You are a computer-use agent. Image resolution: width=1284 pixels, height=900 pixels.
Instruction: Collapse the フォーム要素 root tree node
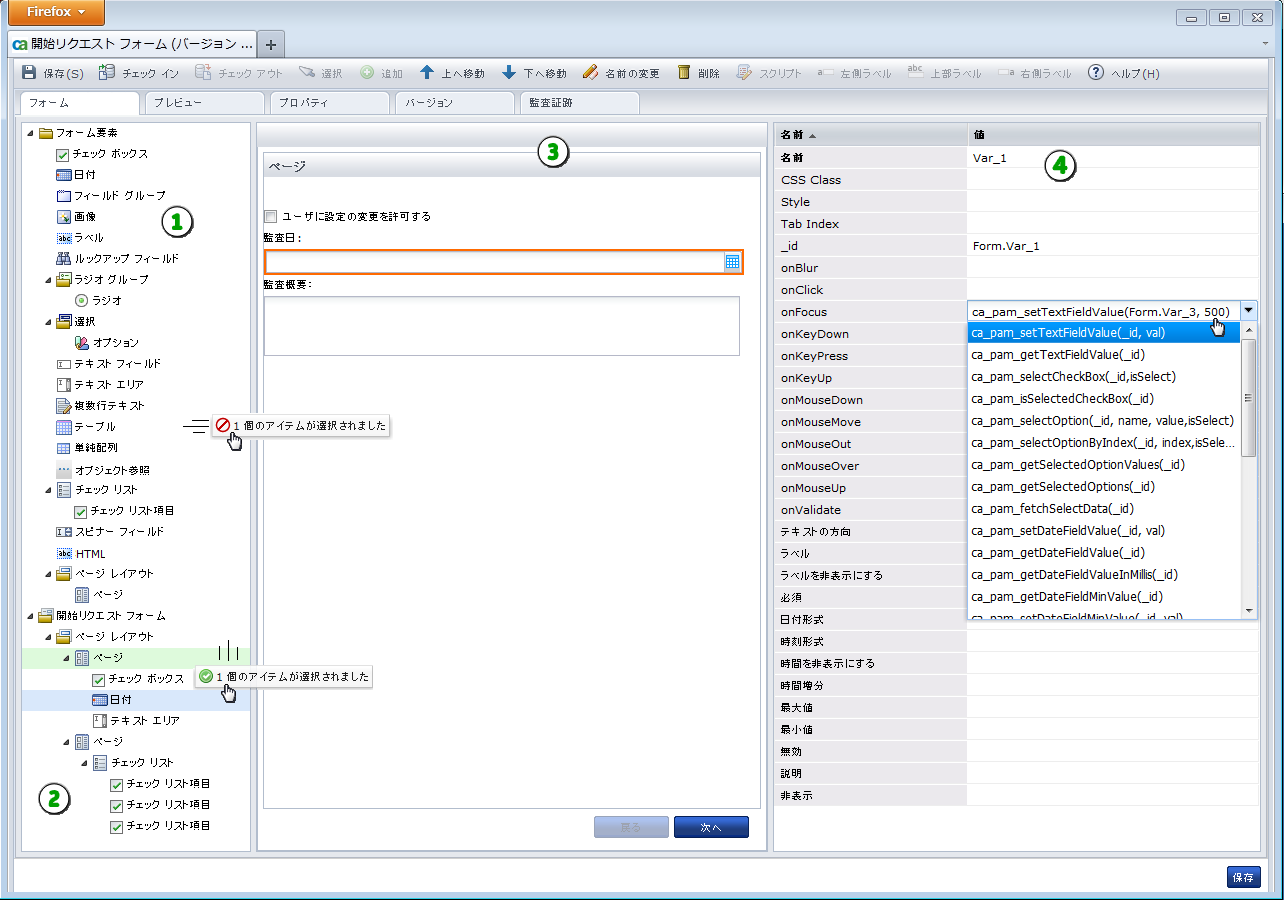[x=30, y=133]
